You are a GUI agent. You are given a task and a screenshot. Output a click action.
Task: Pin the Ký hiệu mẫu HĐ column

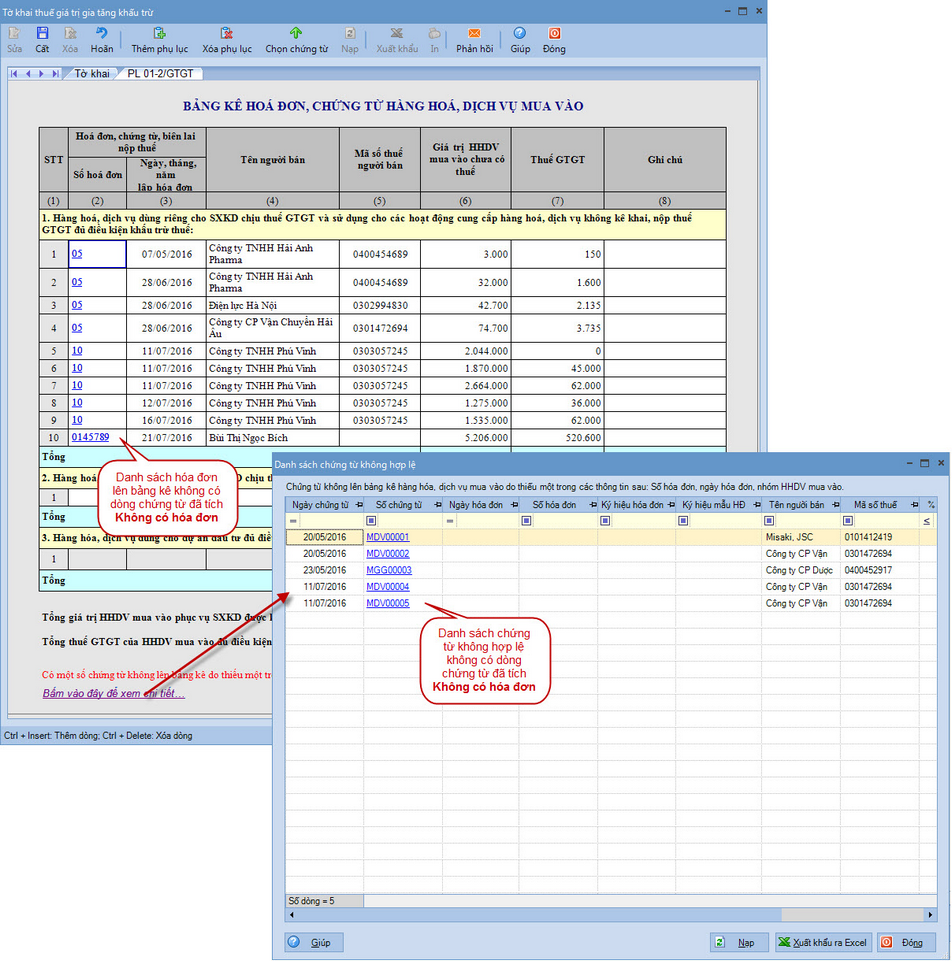(757, 505)
